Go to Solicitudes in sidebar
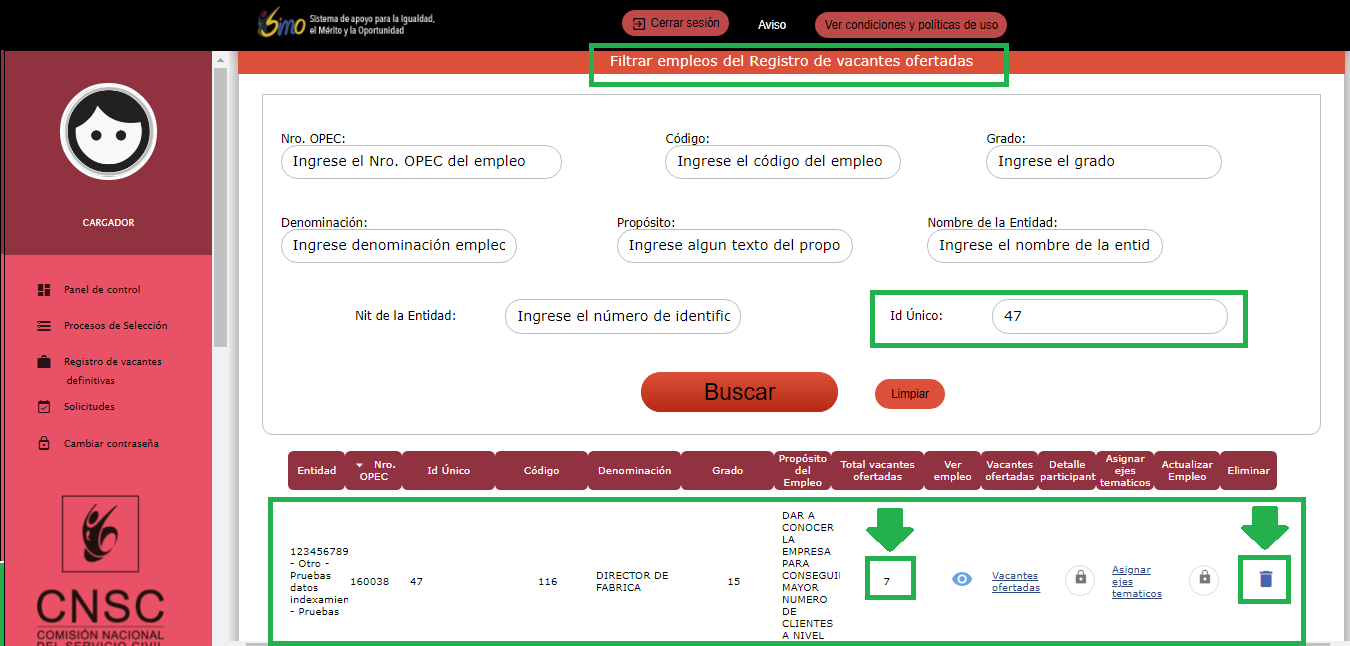The height and width of the screenshot is (646, 1350). pos(89,407)
